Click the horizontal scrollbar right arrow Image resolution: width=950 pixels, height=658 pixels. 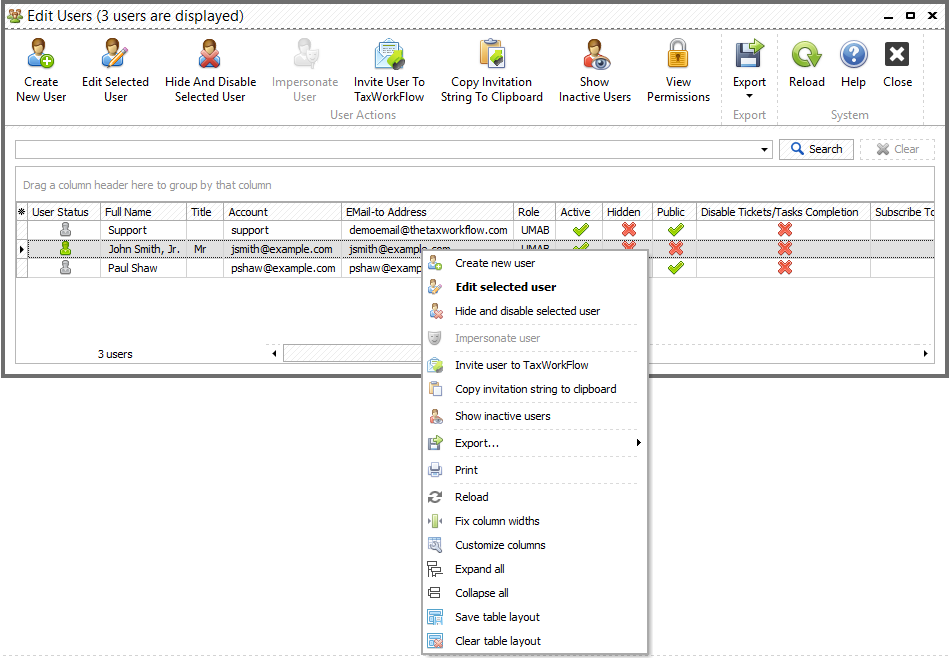click(925, 353)
